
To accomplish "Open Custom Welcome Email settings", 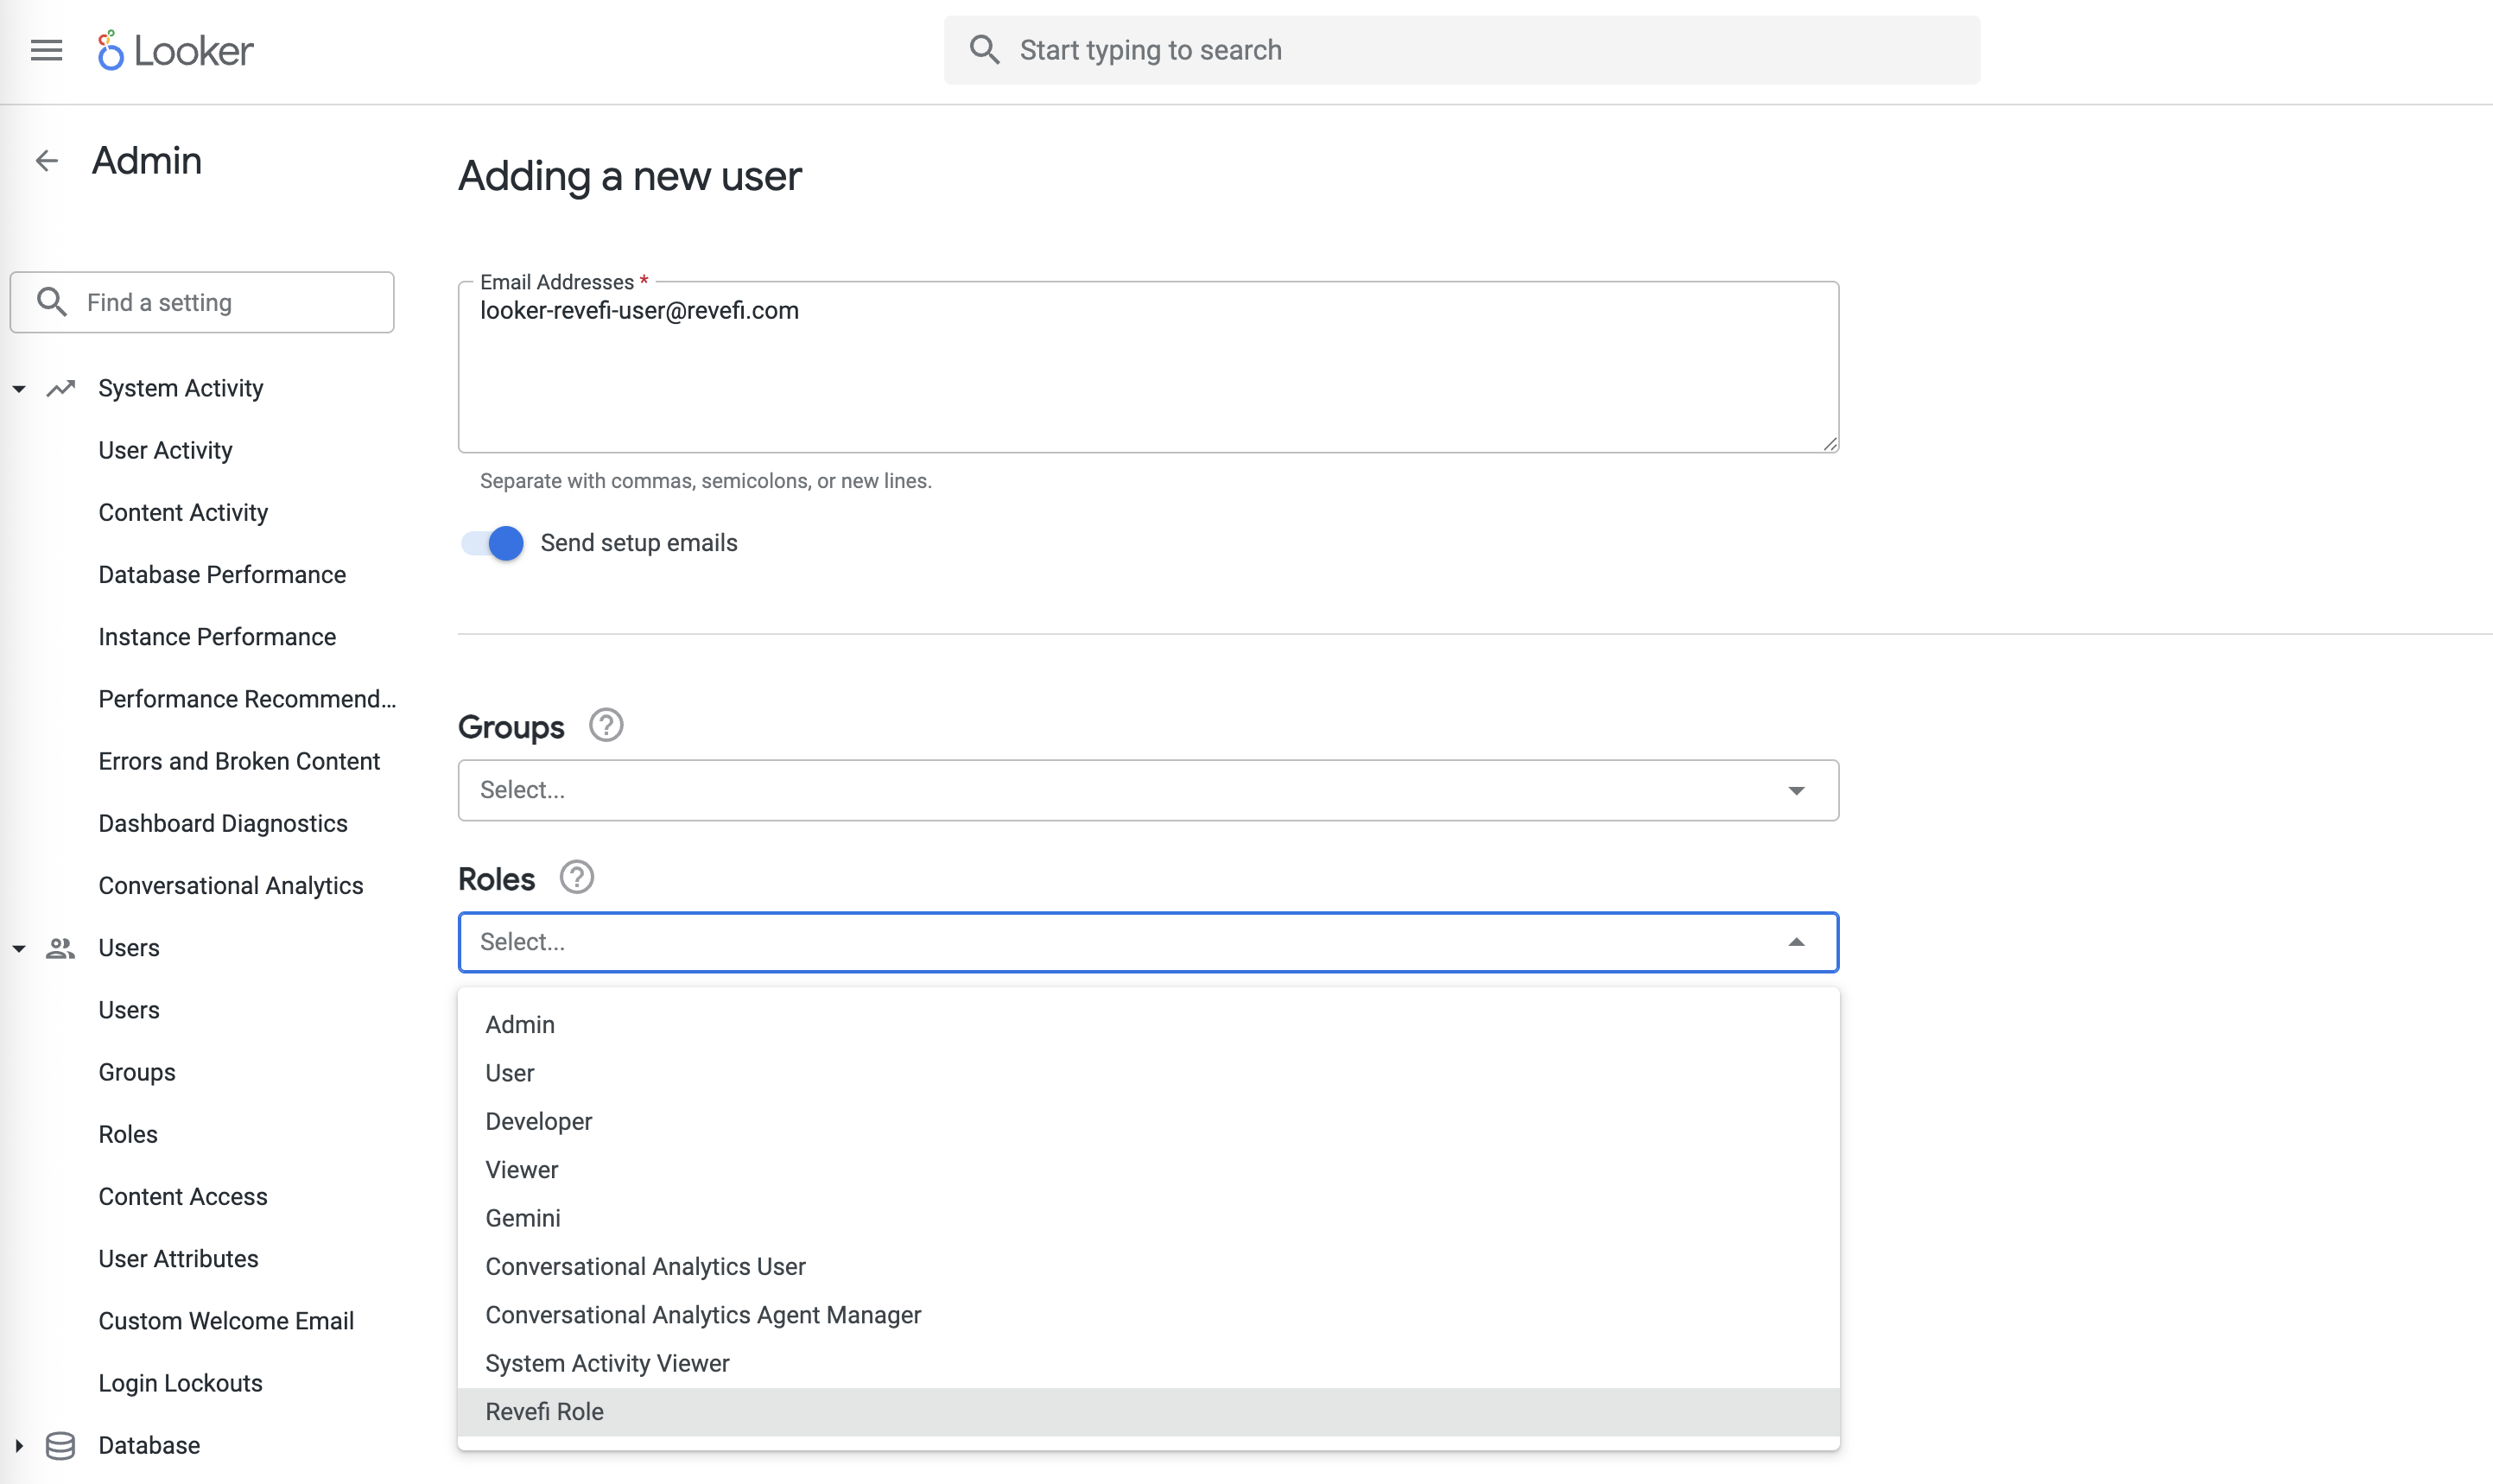I will pos(226,1321).
